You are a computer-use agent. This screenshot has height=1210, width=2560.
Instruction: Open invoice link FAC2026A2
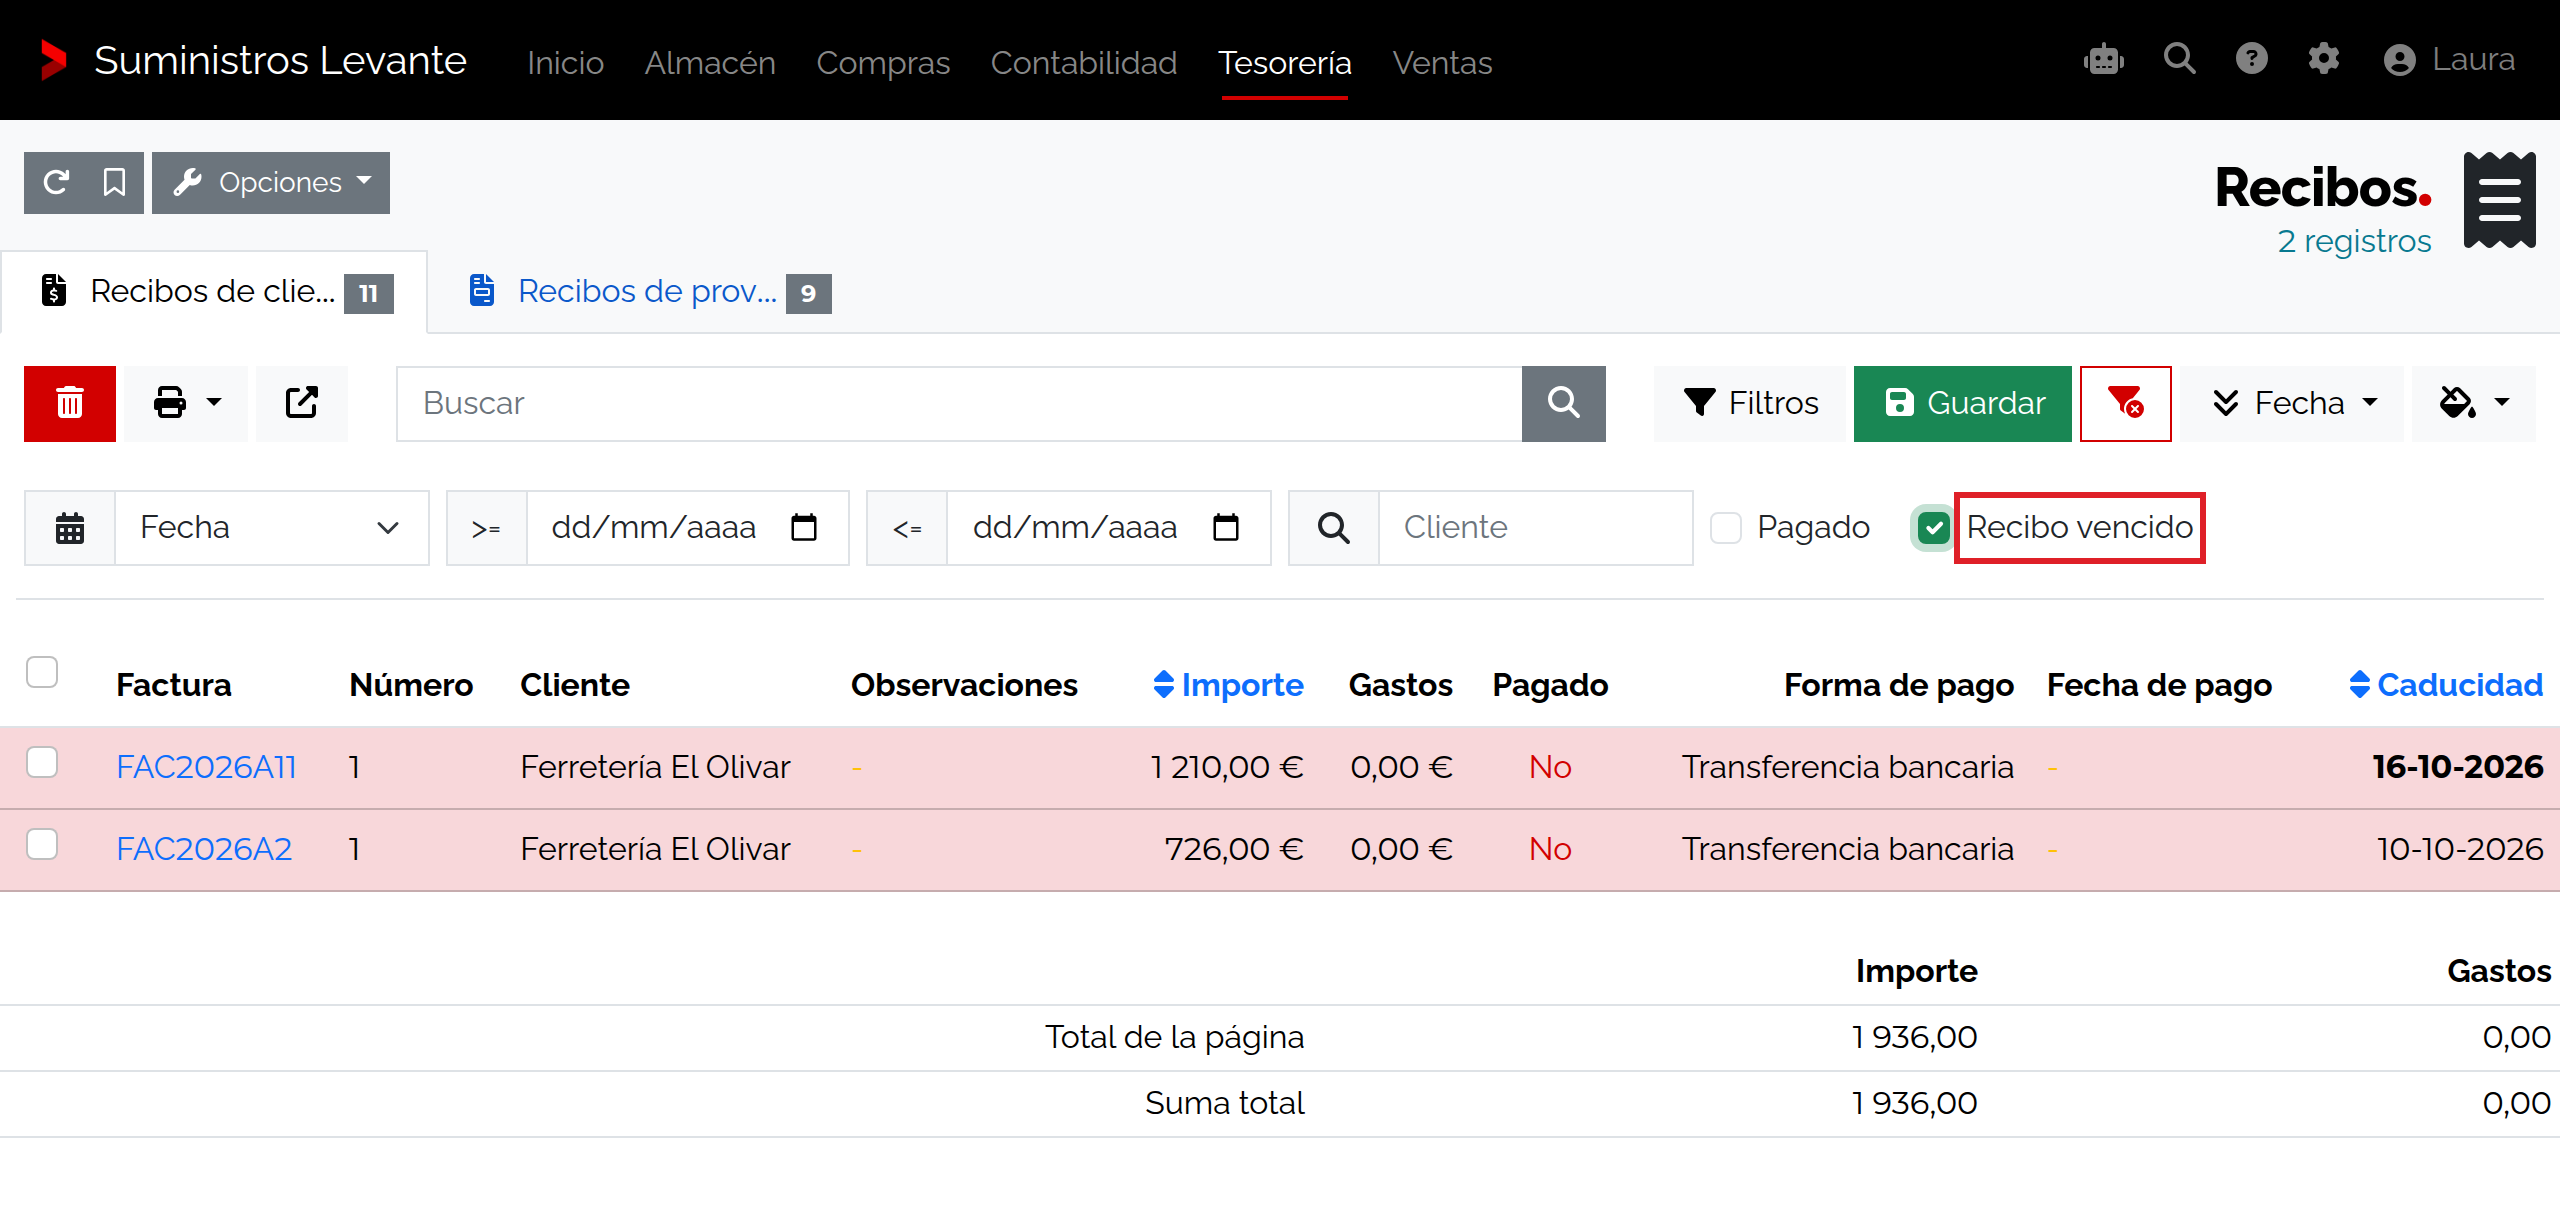click(x=204, y=848)
